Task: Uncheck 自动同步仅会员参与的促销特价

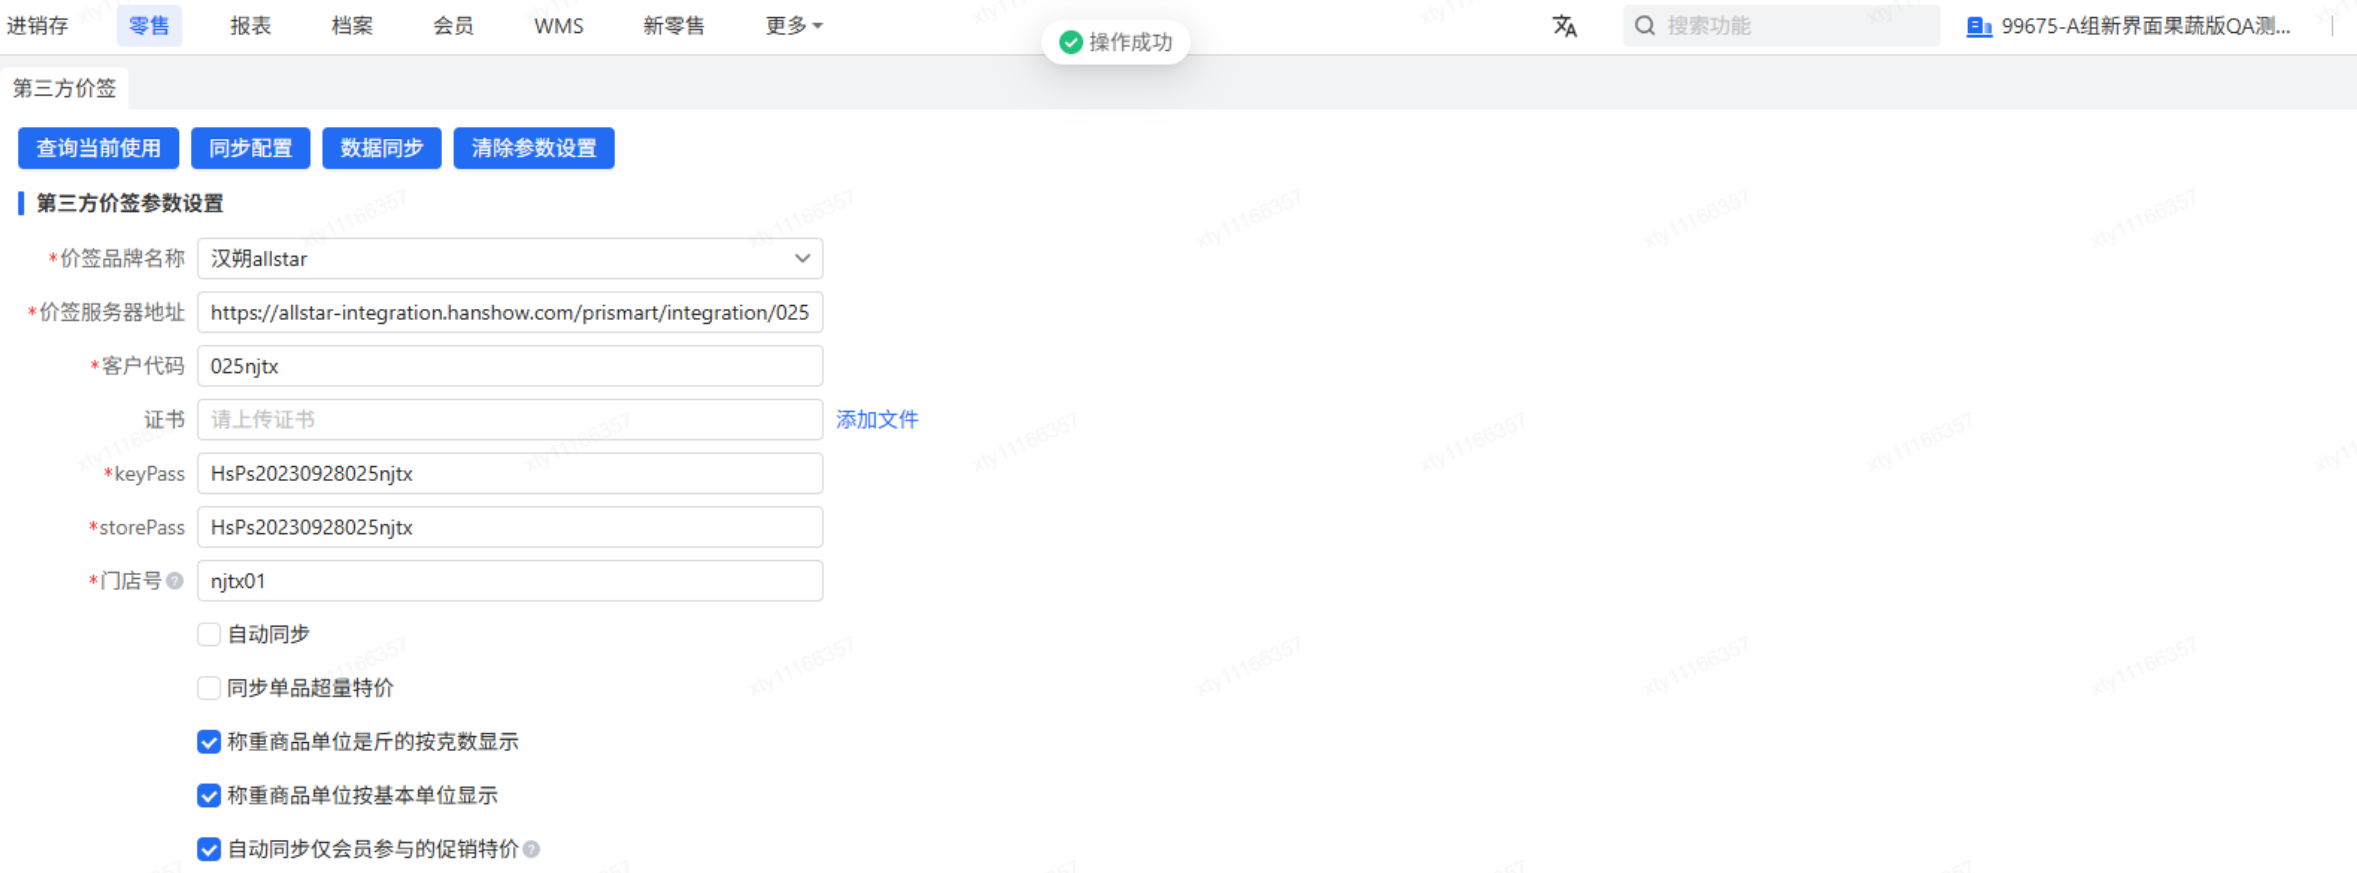Action: 208,849
